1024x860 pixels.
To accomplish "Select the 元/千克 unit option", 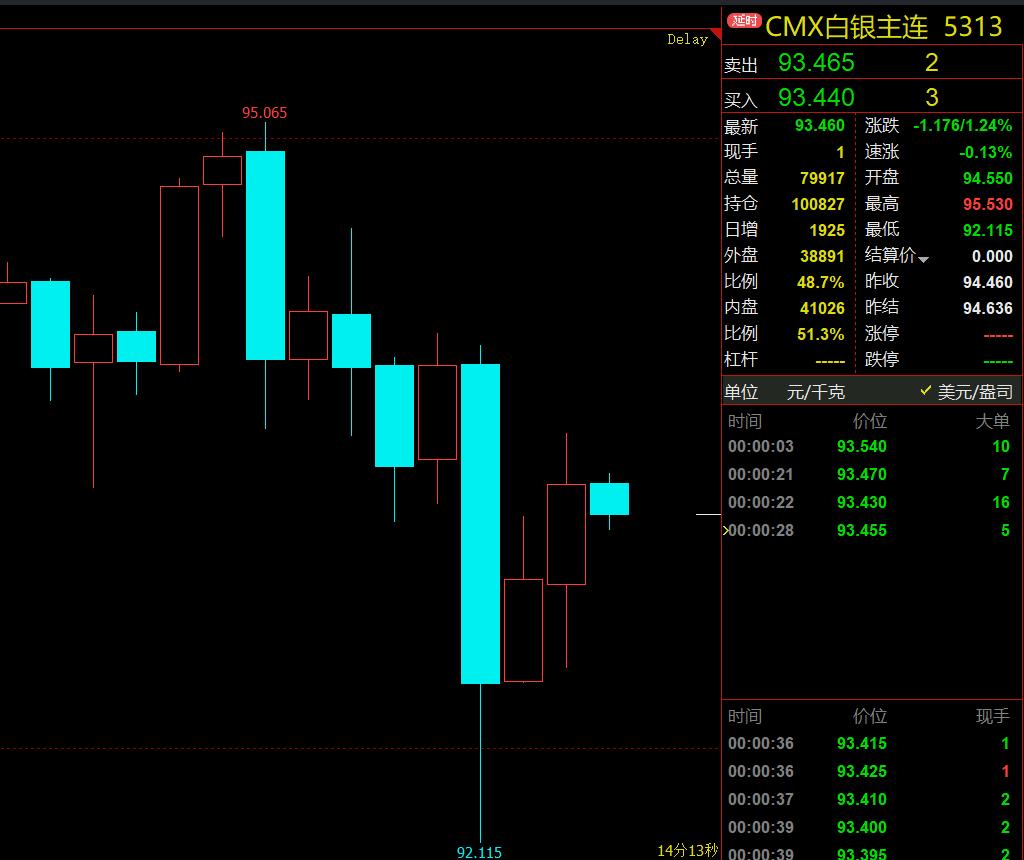I will 816,392.
